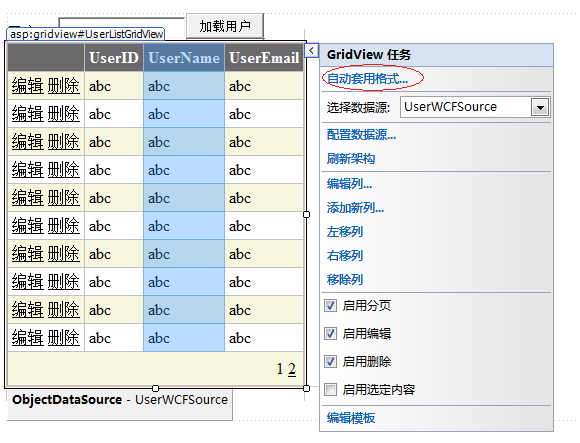The image size is (580, 443).
Task: Click GridView bottom-center resize handle
Action: (155, 388)
